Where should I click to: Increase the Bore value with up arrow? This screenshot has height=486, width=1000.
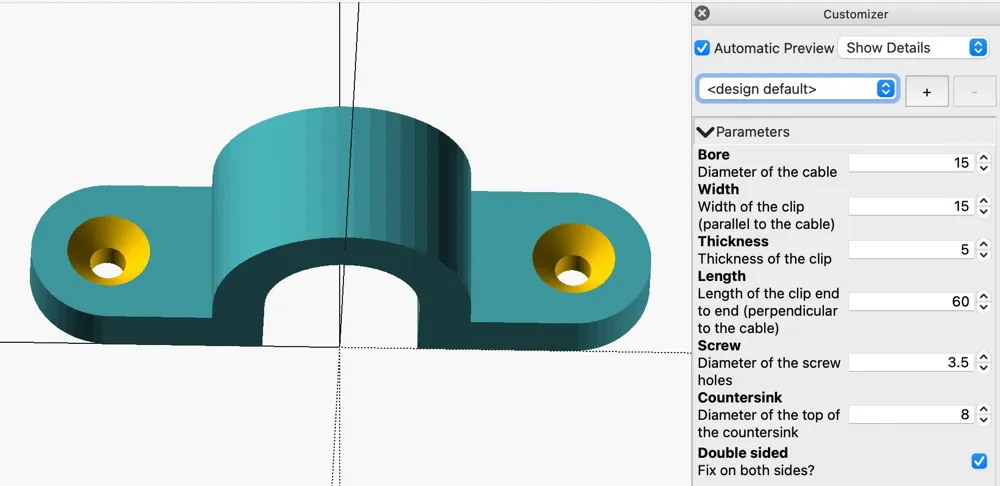(984, 158)
